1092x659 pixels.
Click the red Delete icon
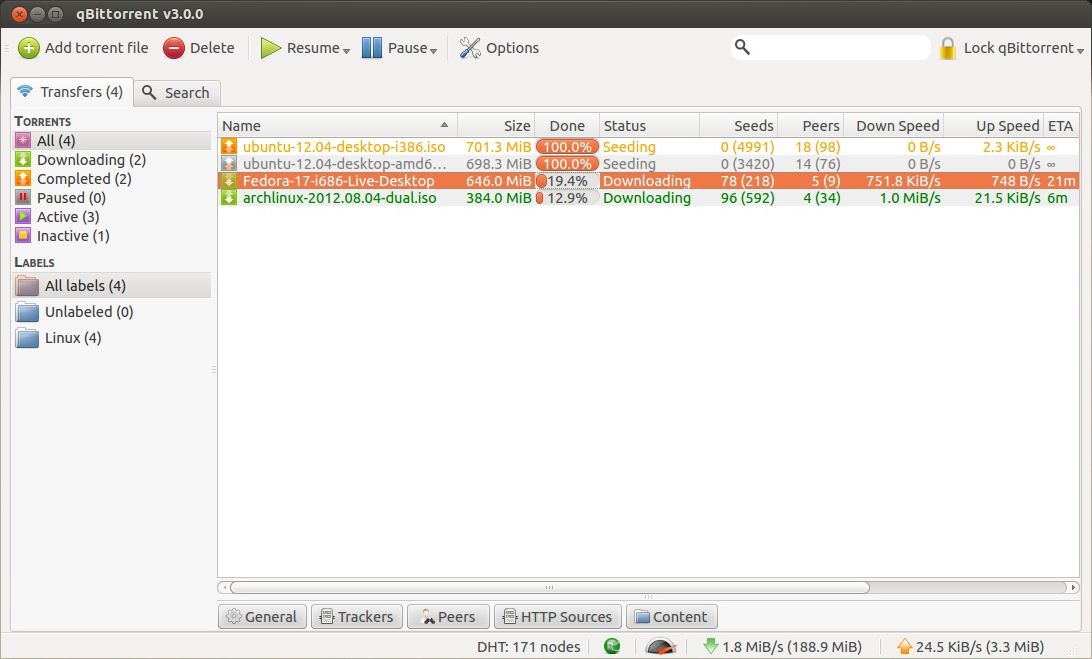(x=173, y=48)
